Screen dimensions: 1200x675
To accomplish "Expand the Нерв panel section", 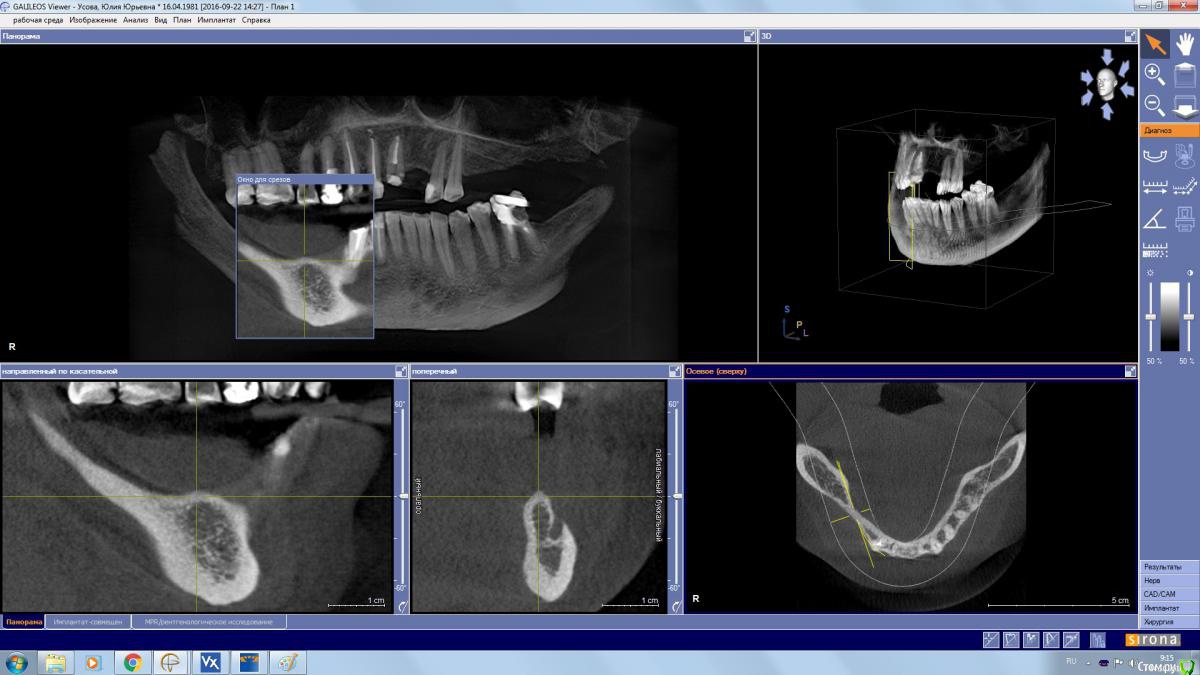I will coord(1168,580).
